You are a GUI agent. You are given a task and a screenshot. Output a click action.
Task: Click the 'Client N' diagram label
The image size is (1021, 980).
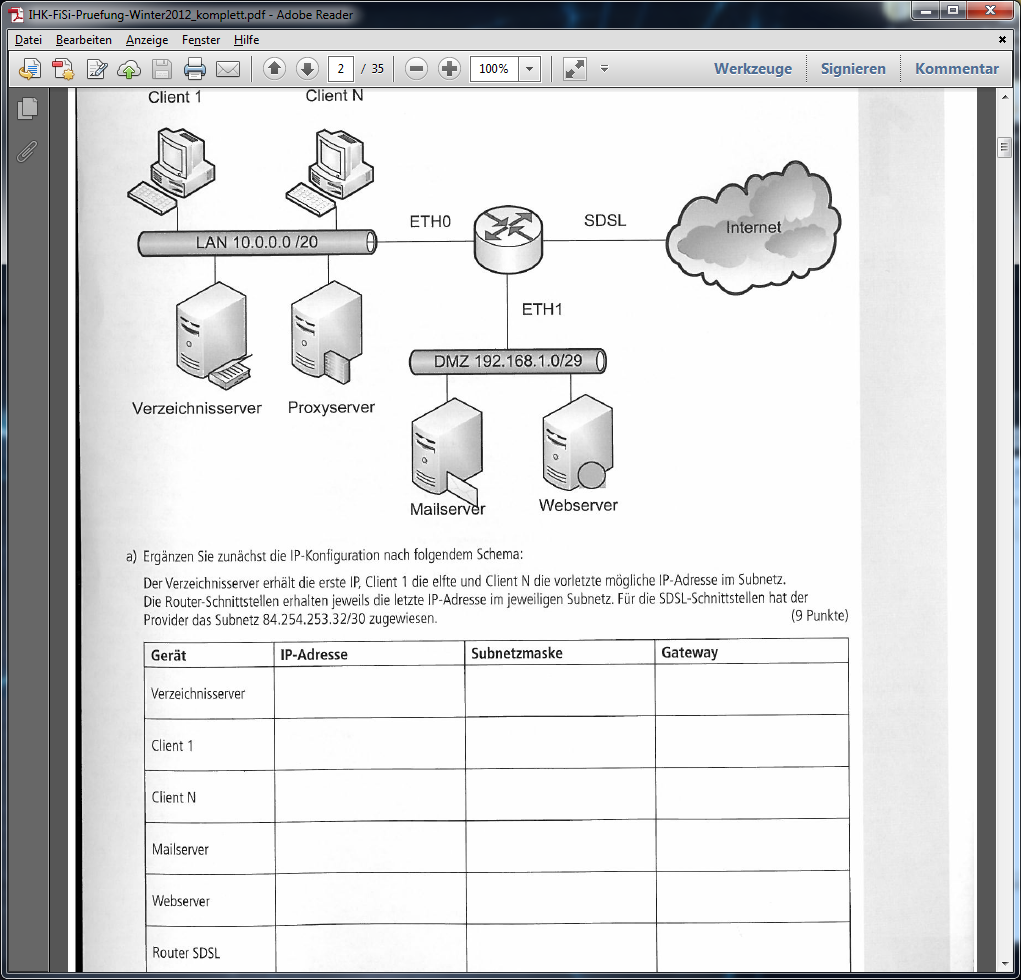[x=334, y=96]
